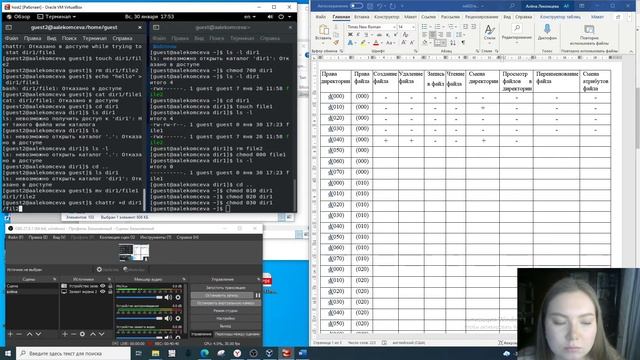Open the Times New Roman font name dropdown

pyautogui.click(x=394, y=27)
